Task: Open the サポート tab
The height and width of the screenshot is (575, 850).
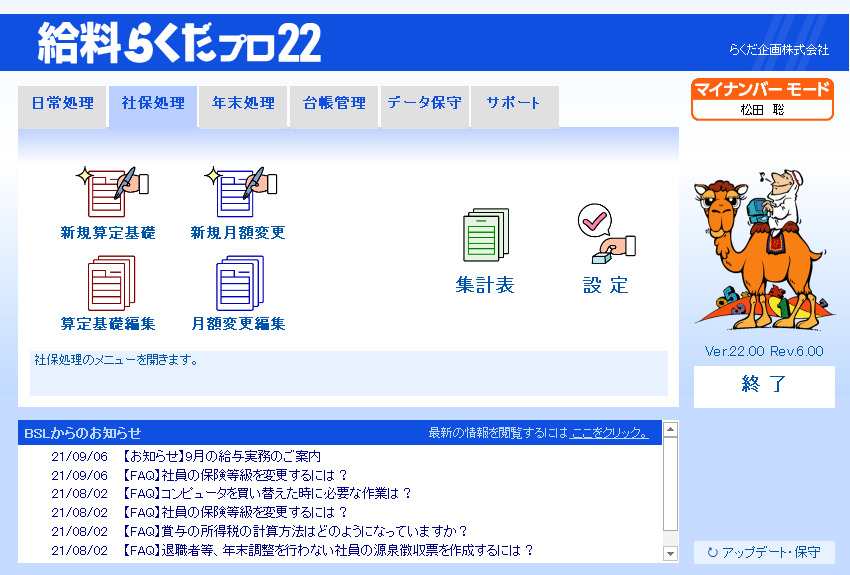Action: click(514, 106)
